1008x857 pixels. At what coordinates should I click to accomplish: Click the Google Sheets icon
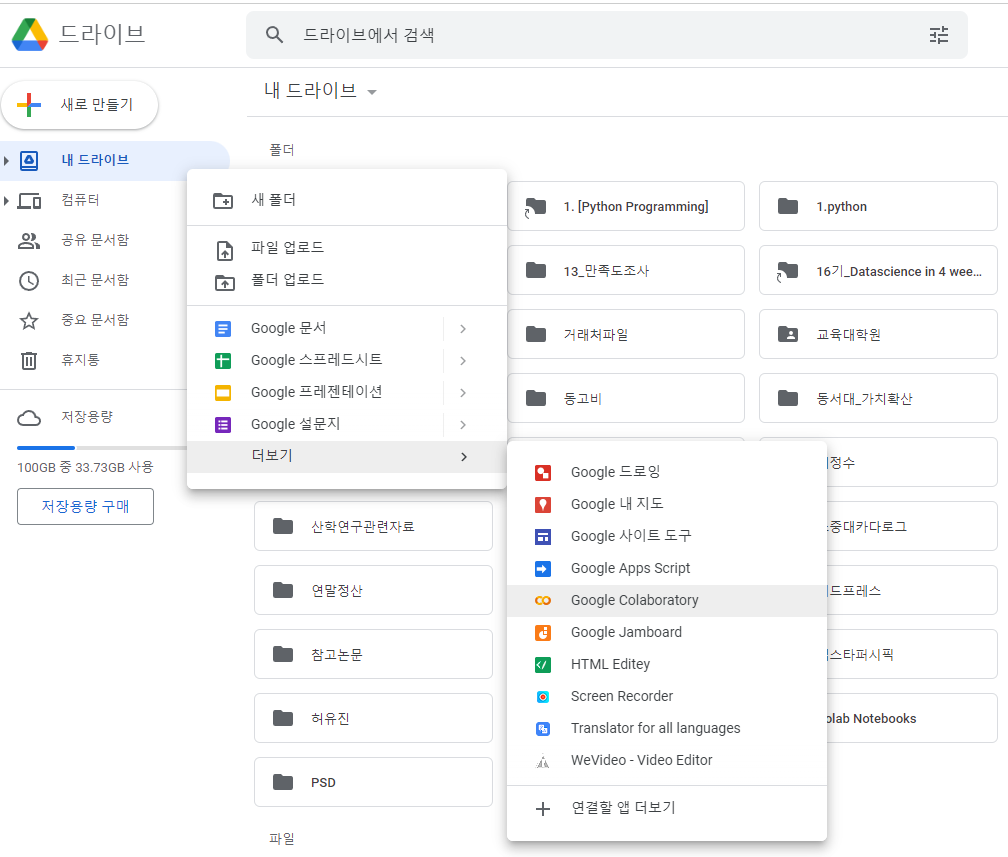point(222,361)
